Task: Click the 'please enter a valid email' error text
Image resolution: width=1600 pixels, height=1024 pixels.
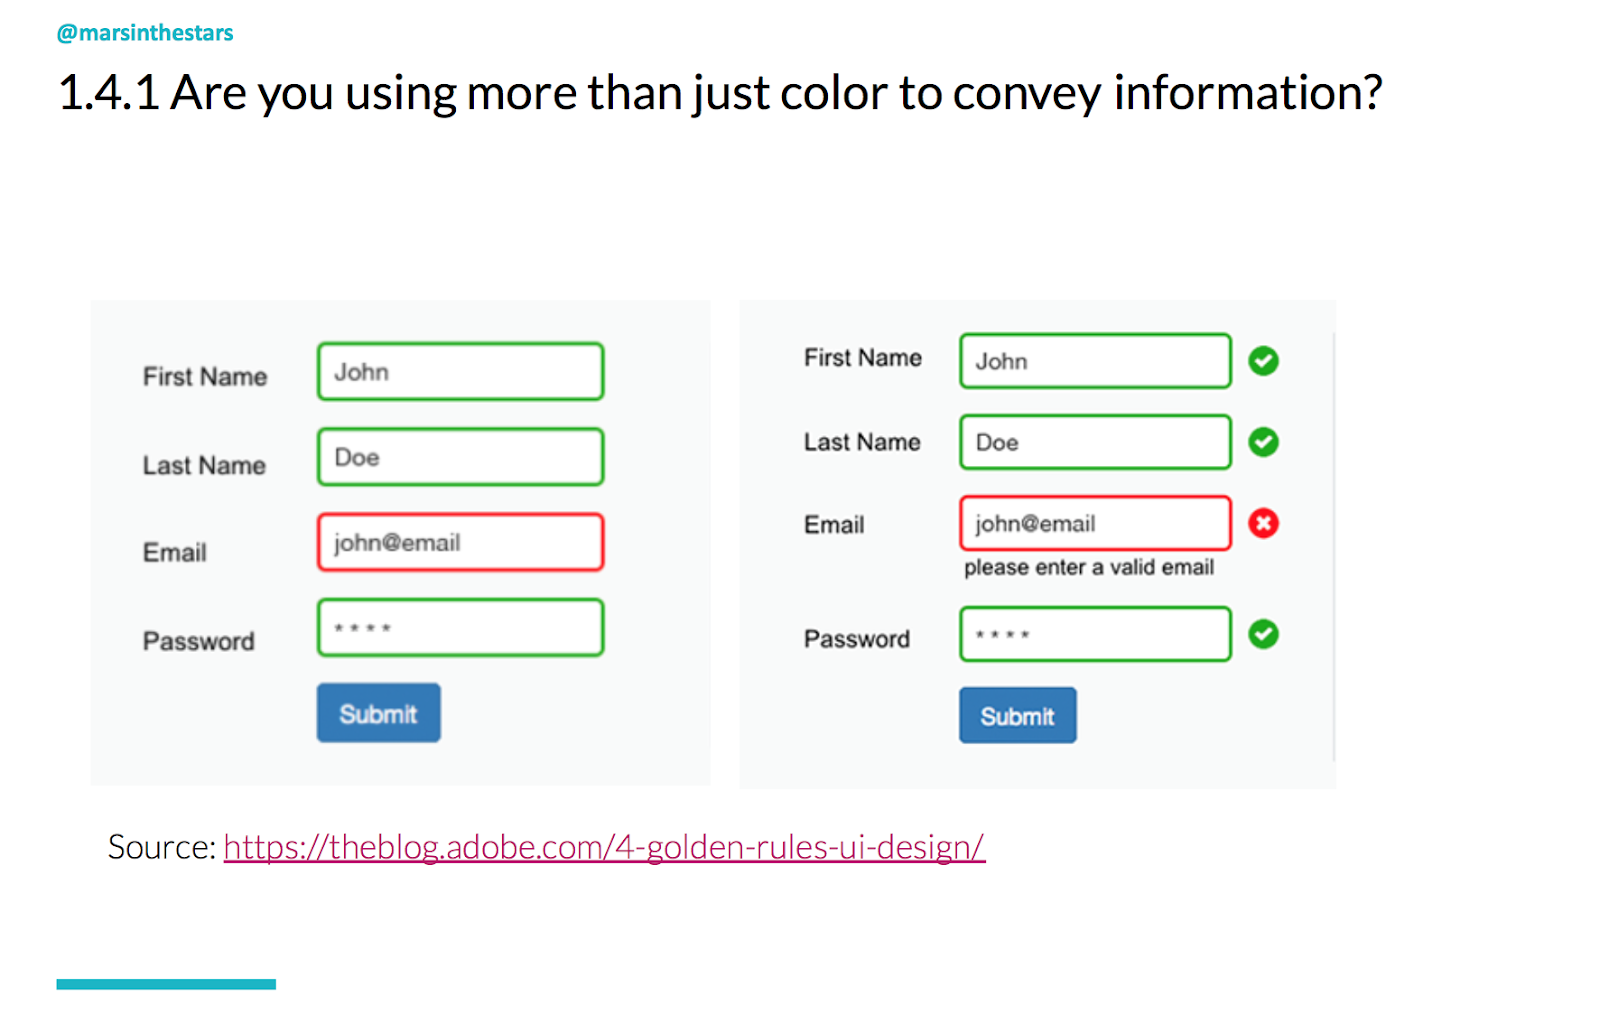Action: 1088,567
